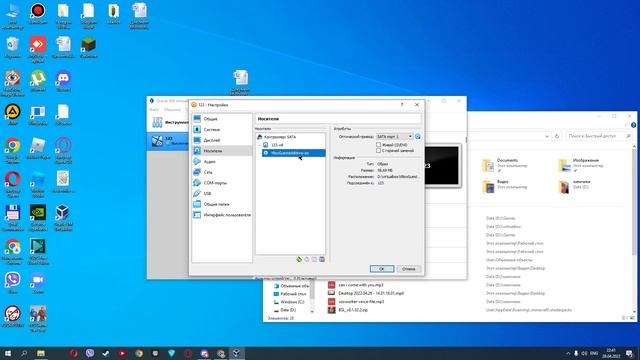The image size is (640, 360).
Task: Click the choose optical disk icon
Action: 418,137
